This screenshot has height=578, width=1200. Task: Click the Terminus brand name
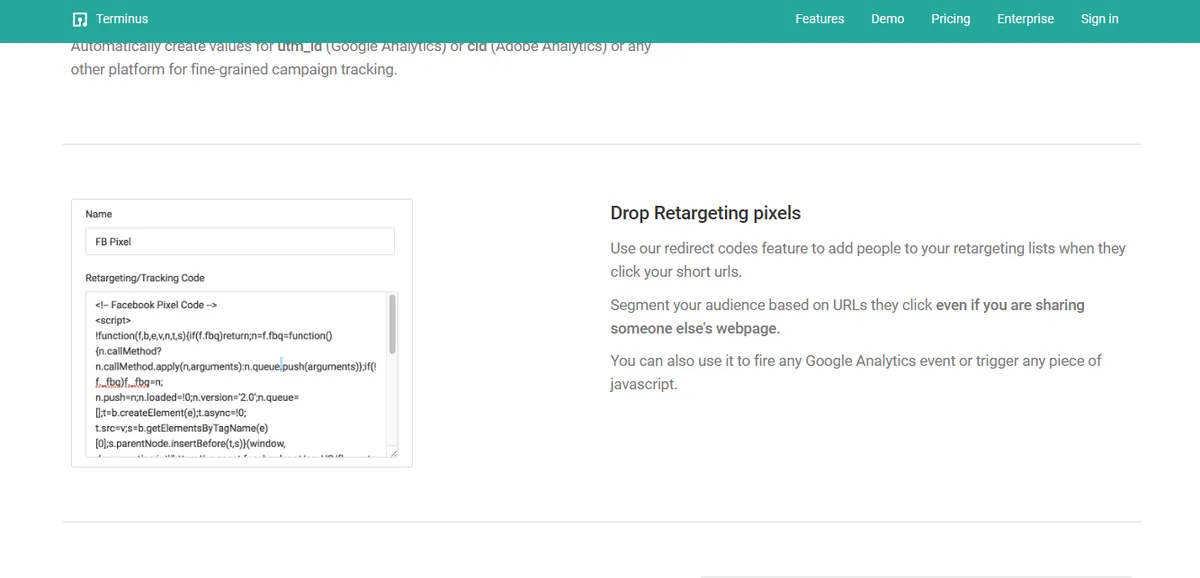coord(122,19)
